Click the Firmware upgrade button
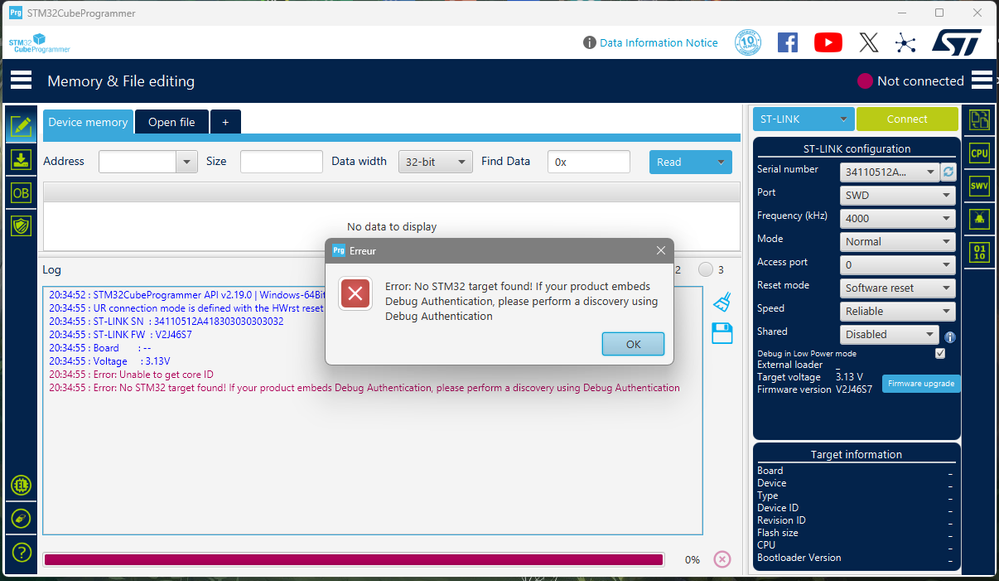The width and height of the screenshot is (999, 581). click(x=921, y=384)
